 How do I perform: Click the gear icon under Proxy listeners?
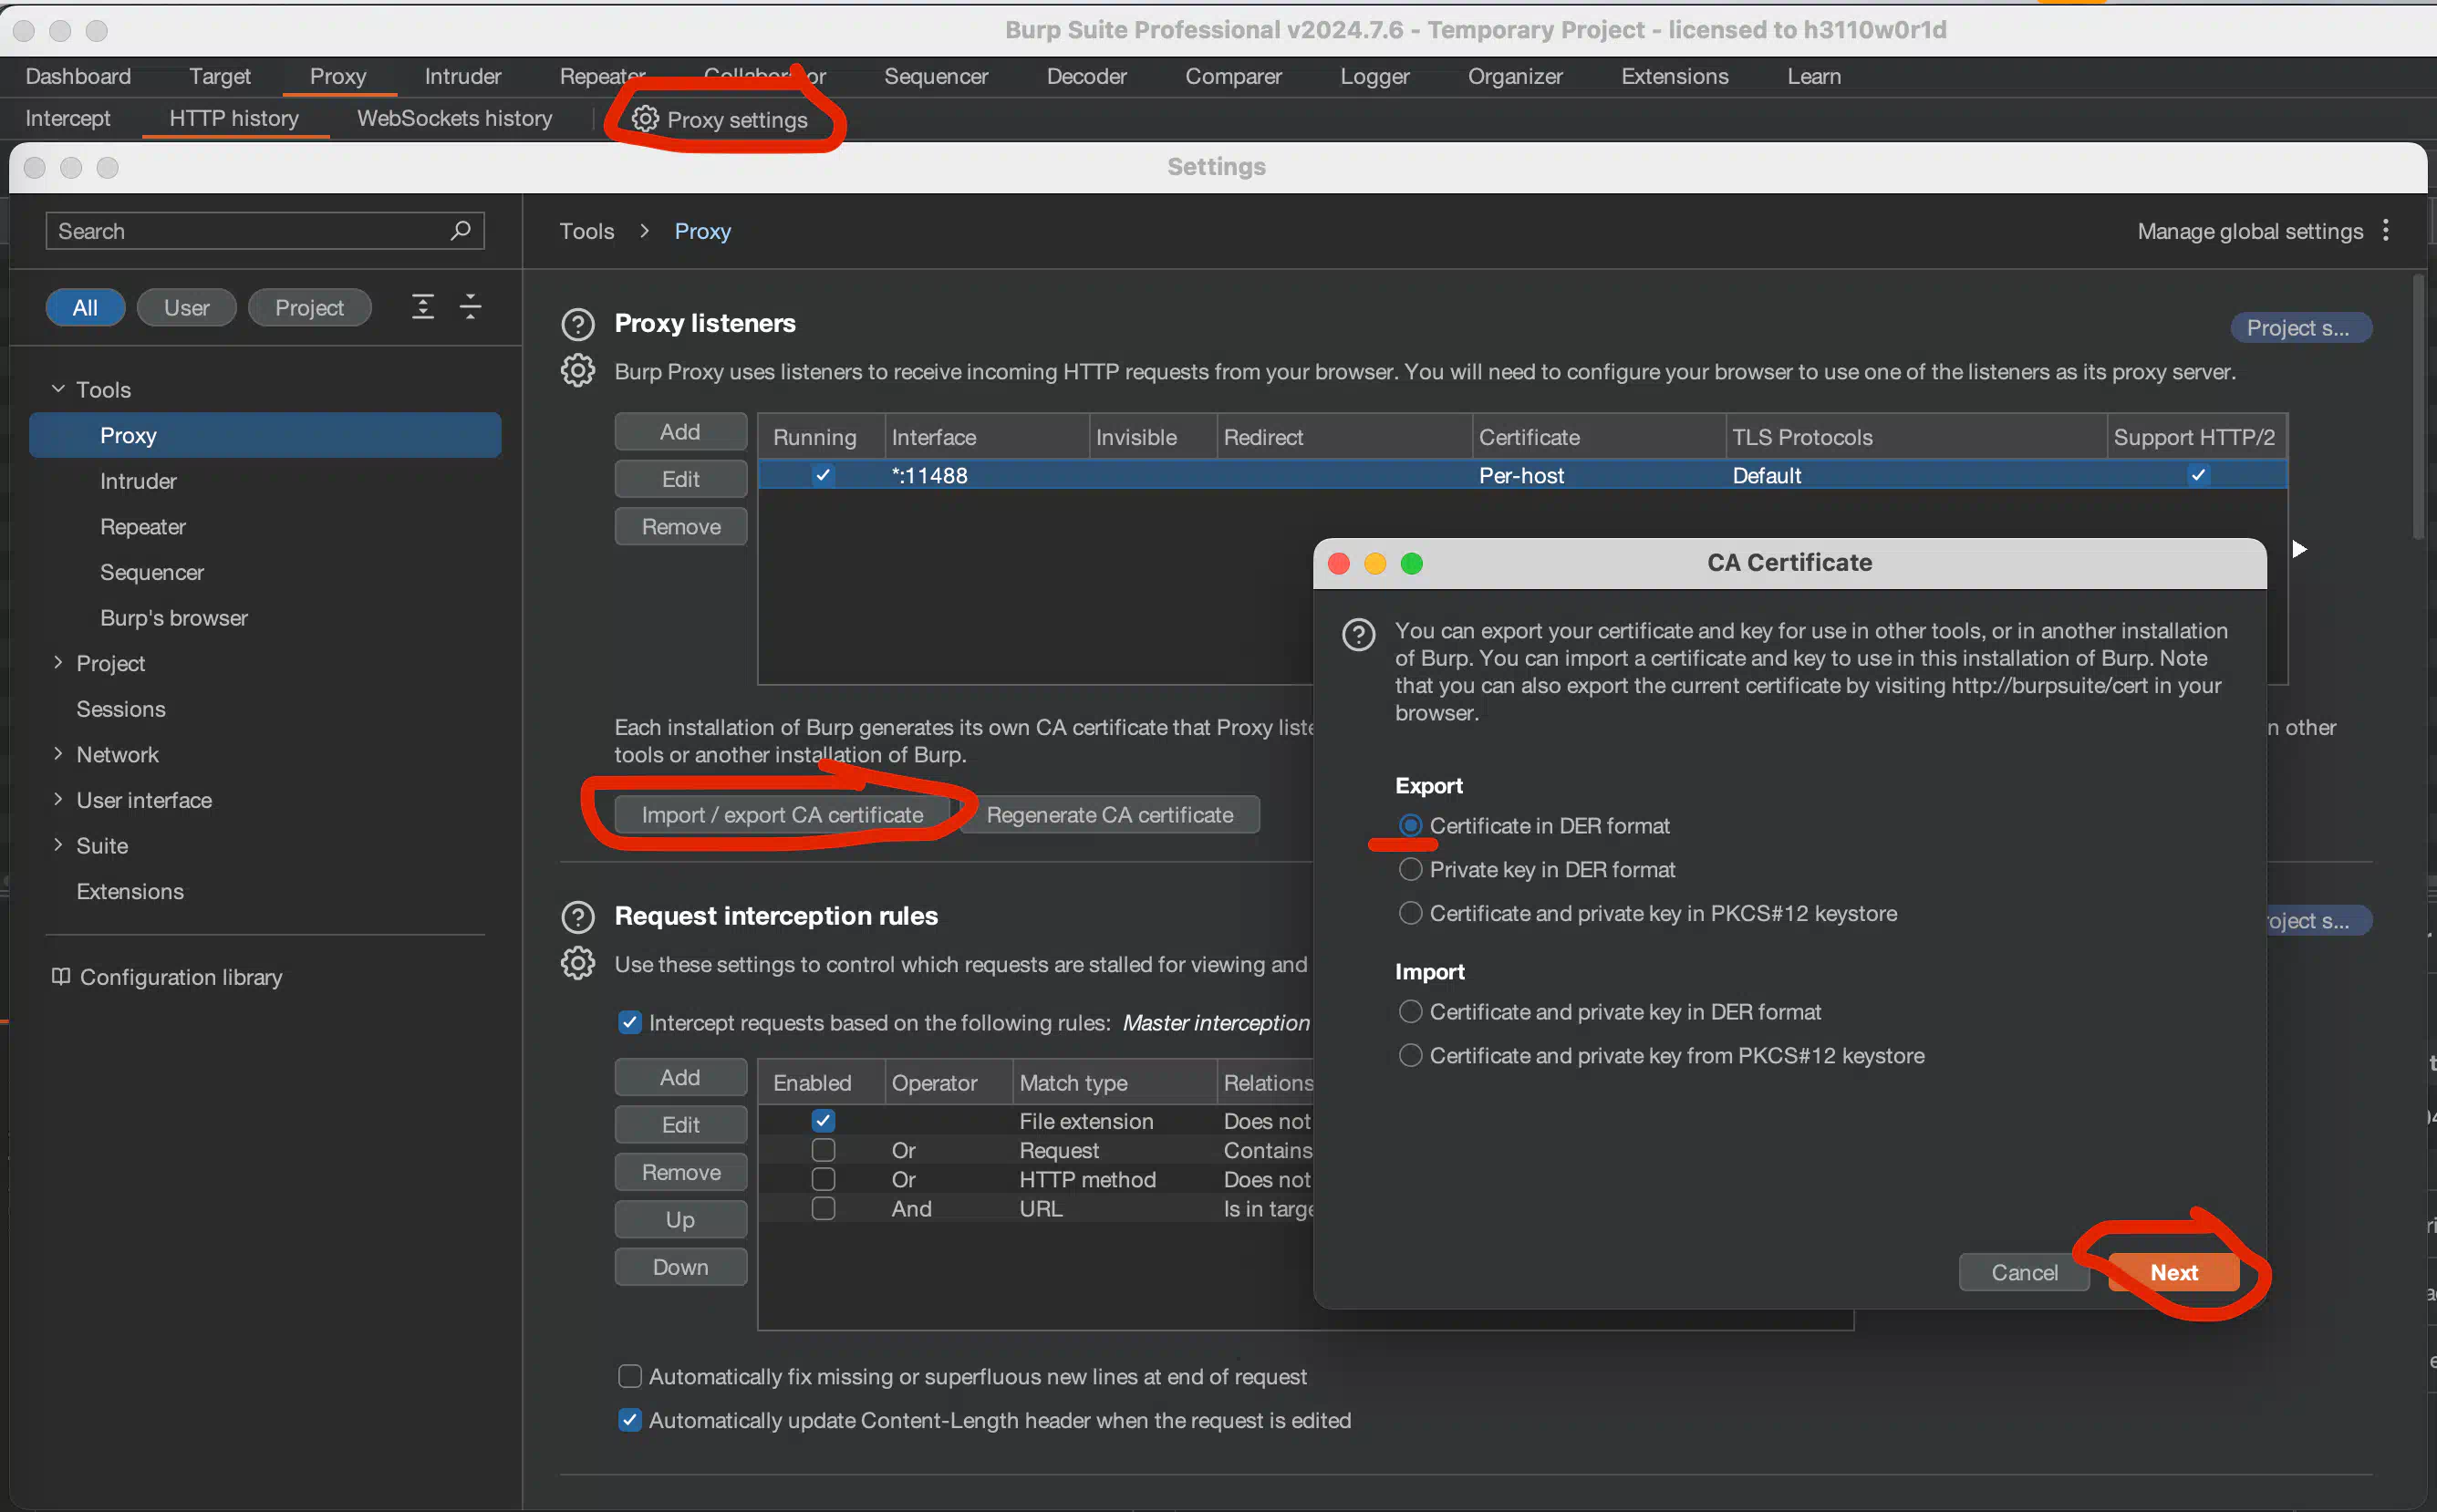click(578, 371)
